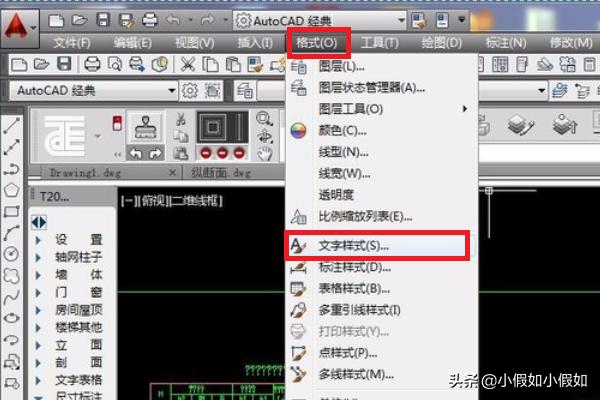Open the 工具(T) menu
Image resolution: width=600 pixels, height=400 pixels.
tap(380, 43)
